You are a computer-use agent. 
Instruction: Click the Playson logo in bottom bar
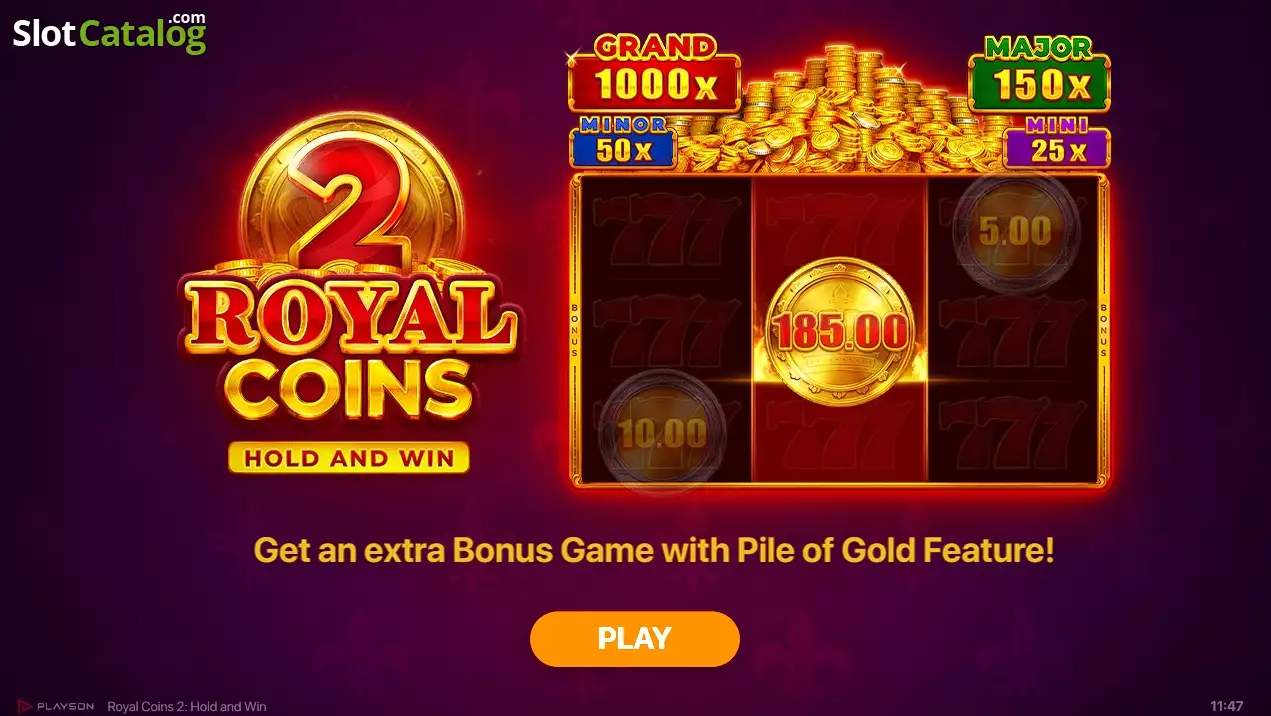click(56, 706)
